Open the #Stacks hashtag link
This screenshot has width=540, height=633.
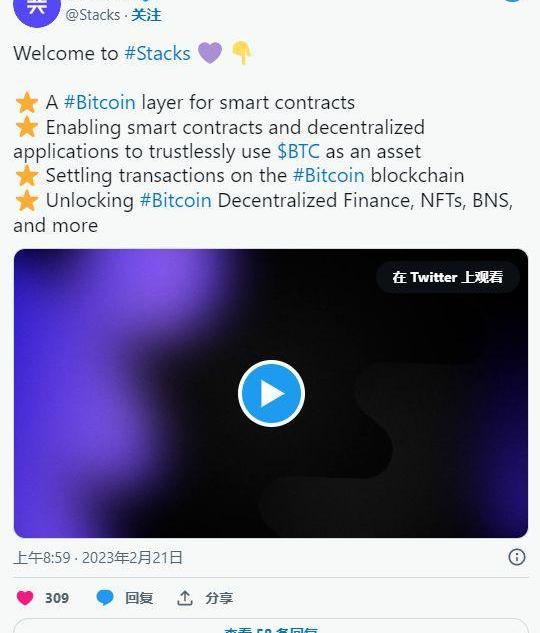(157, 53)
